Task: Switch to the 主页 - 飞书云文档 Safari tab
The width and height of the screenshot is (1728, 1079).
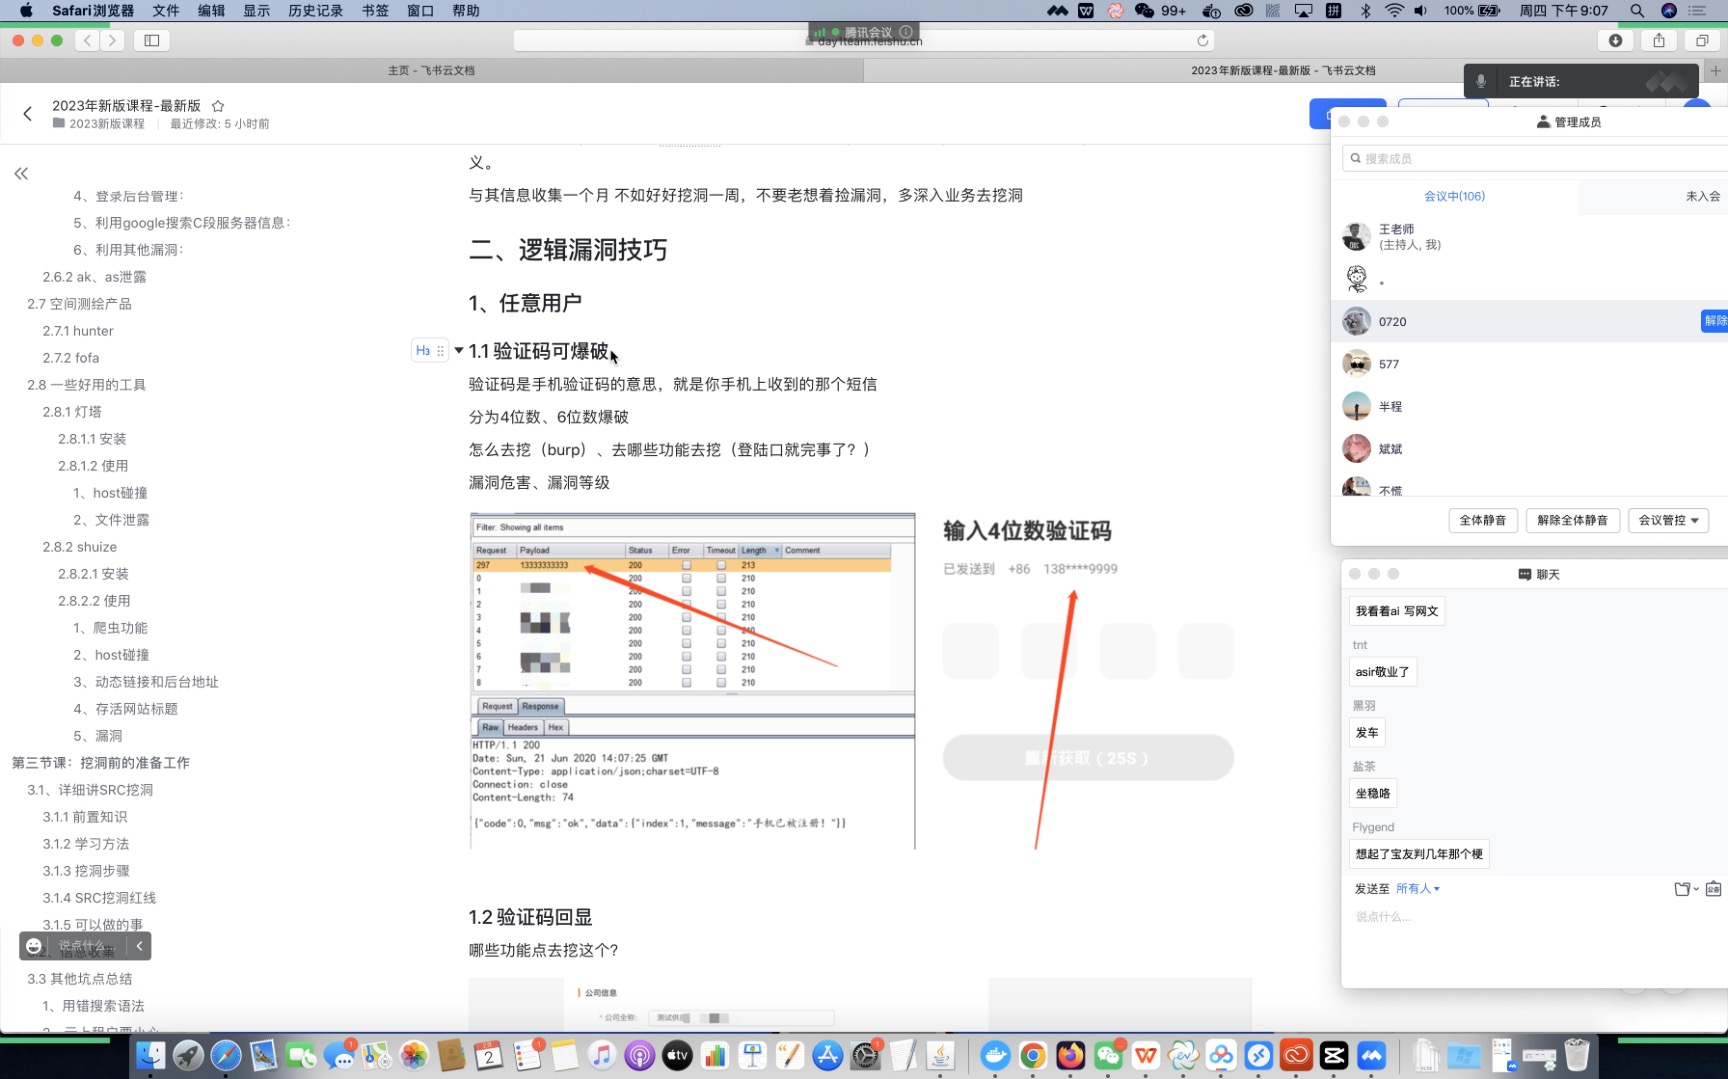Action: pos(431,70)
